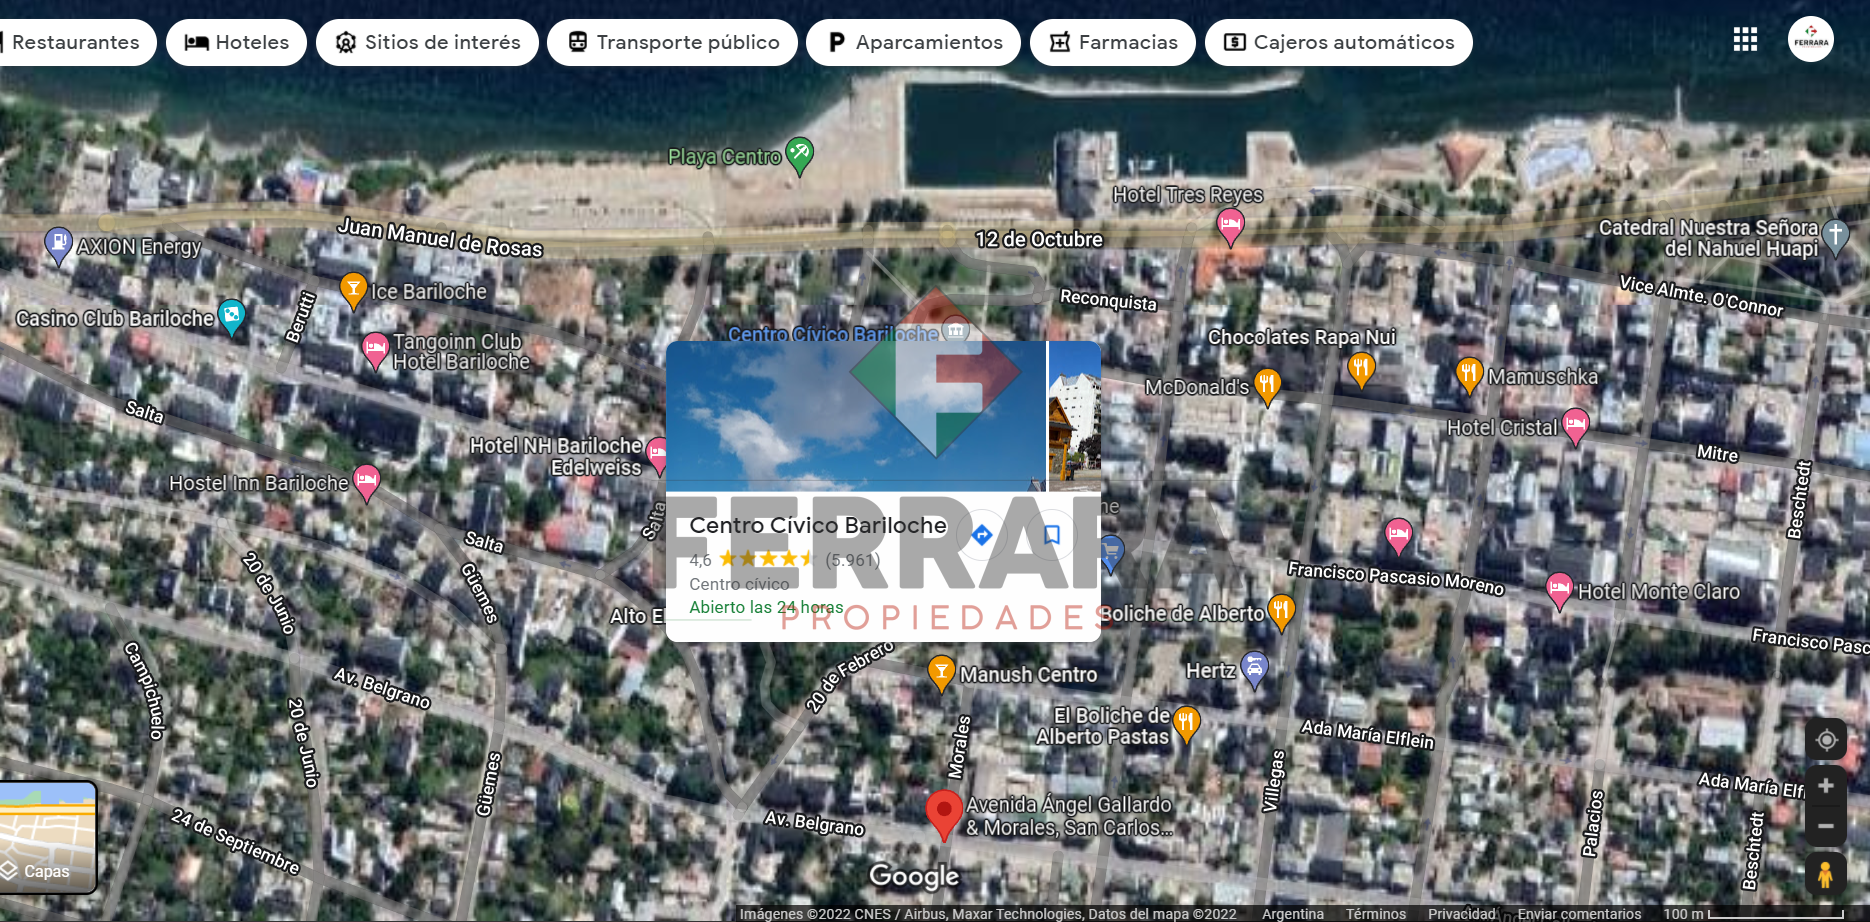Open Google apps grid
Image resolution: width=1870 pixels, height=922 pixels.
tap(1745, 40)
